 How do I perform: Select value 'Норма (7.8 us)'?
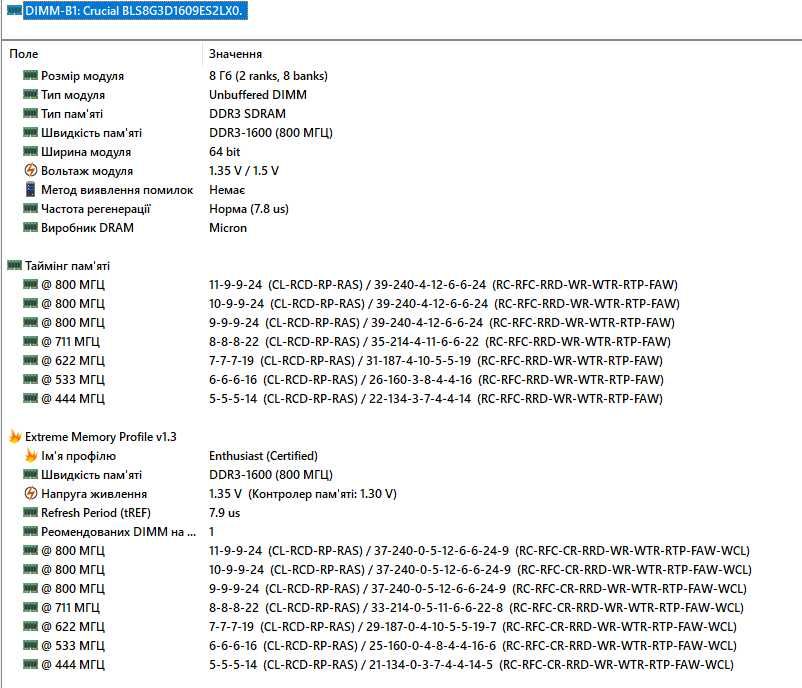pos(249,209)
